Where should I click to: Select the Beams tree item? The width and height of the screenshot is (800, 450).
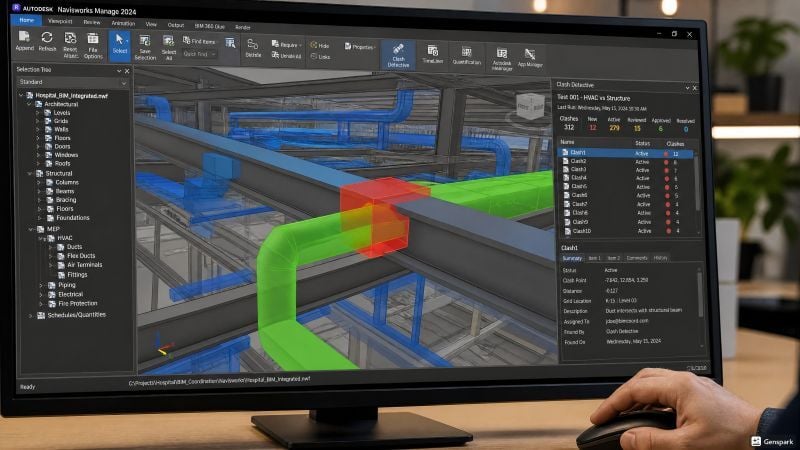pyautogui.click(x=65, y=191)
